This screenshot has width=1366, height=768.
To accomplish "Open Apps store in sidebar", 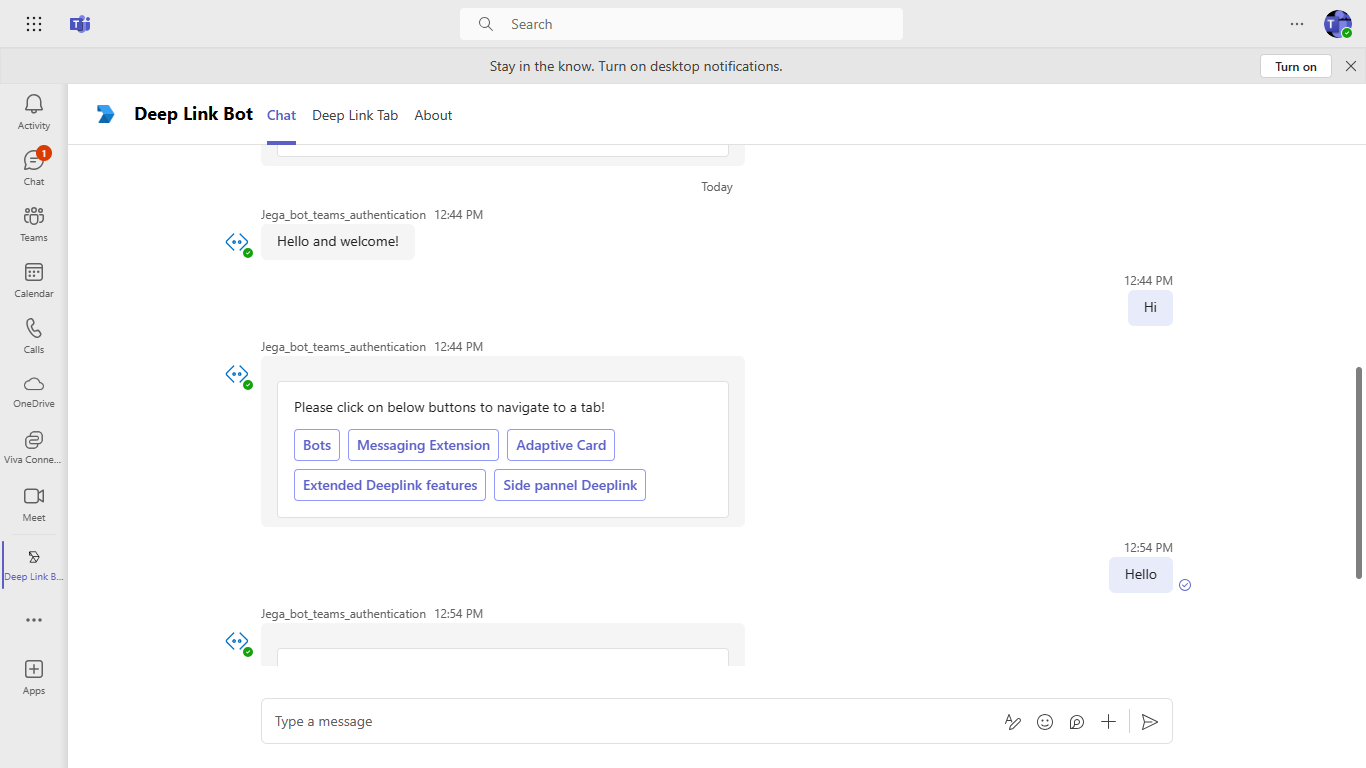I will tap(34, 677).
